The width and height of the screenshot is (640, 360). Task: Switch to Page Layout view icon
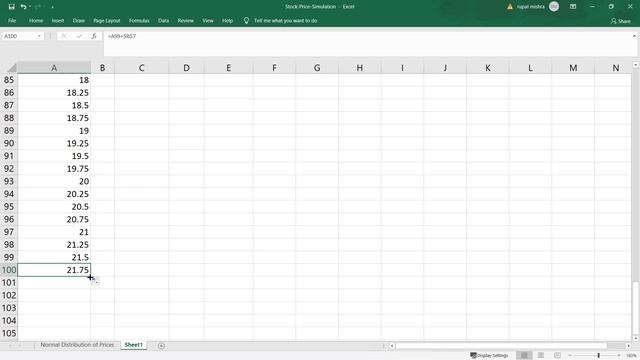(x=541, y=356)
